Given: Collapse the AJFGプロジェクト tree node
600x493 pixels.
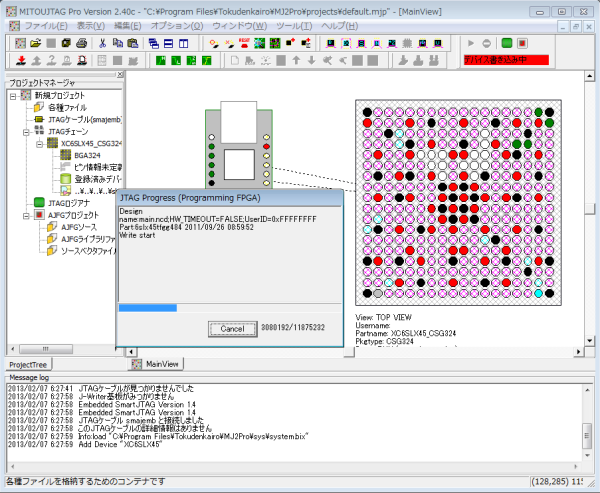Looking at the screenshot, I should [25, 215].
